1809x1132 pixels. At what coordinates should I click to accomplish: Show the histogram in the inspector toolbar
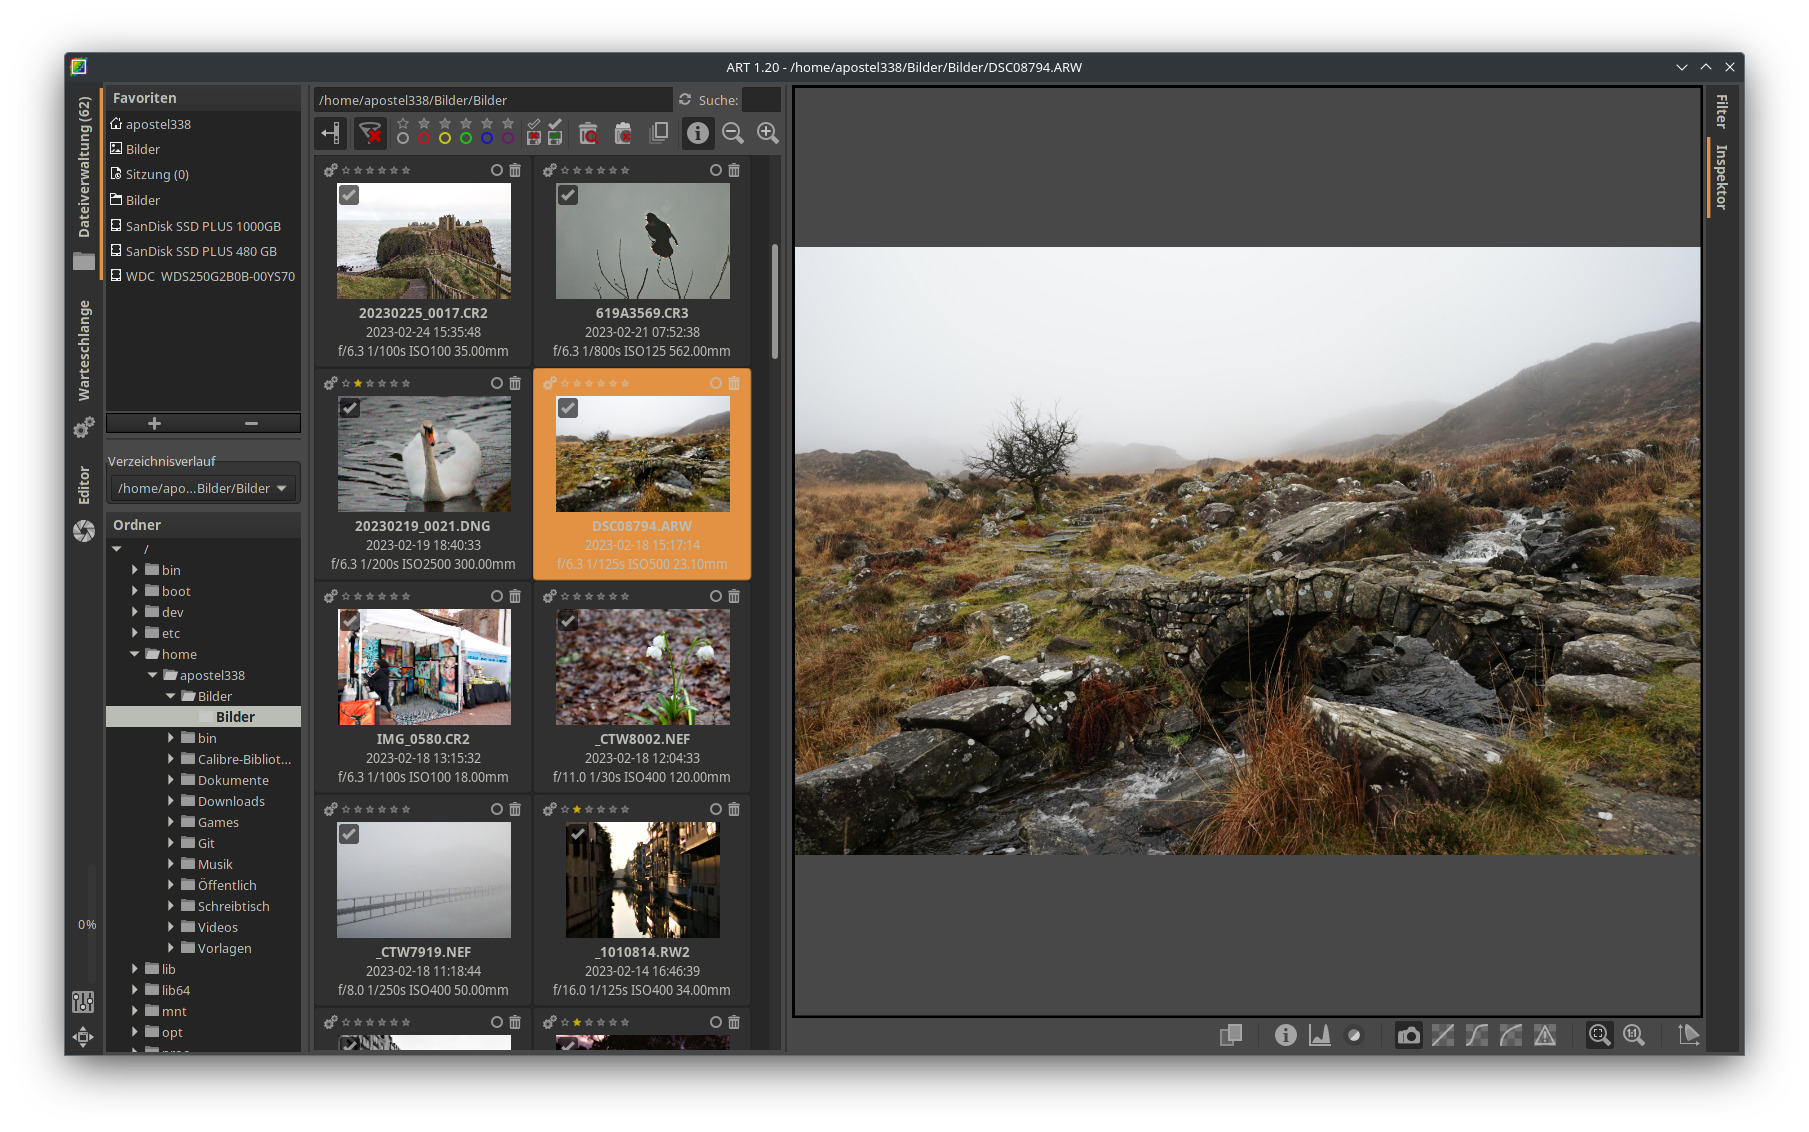[x=1320, y=1035]
